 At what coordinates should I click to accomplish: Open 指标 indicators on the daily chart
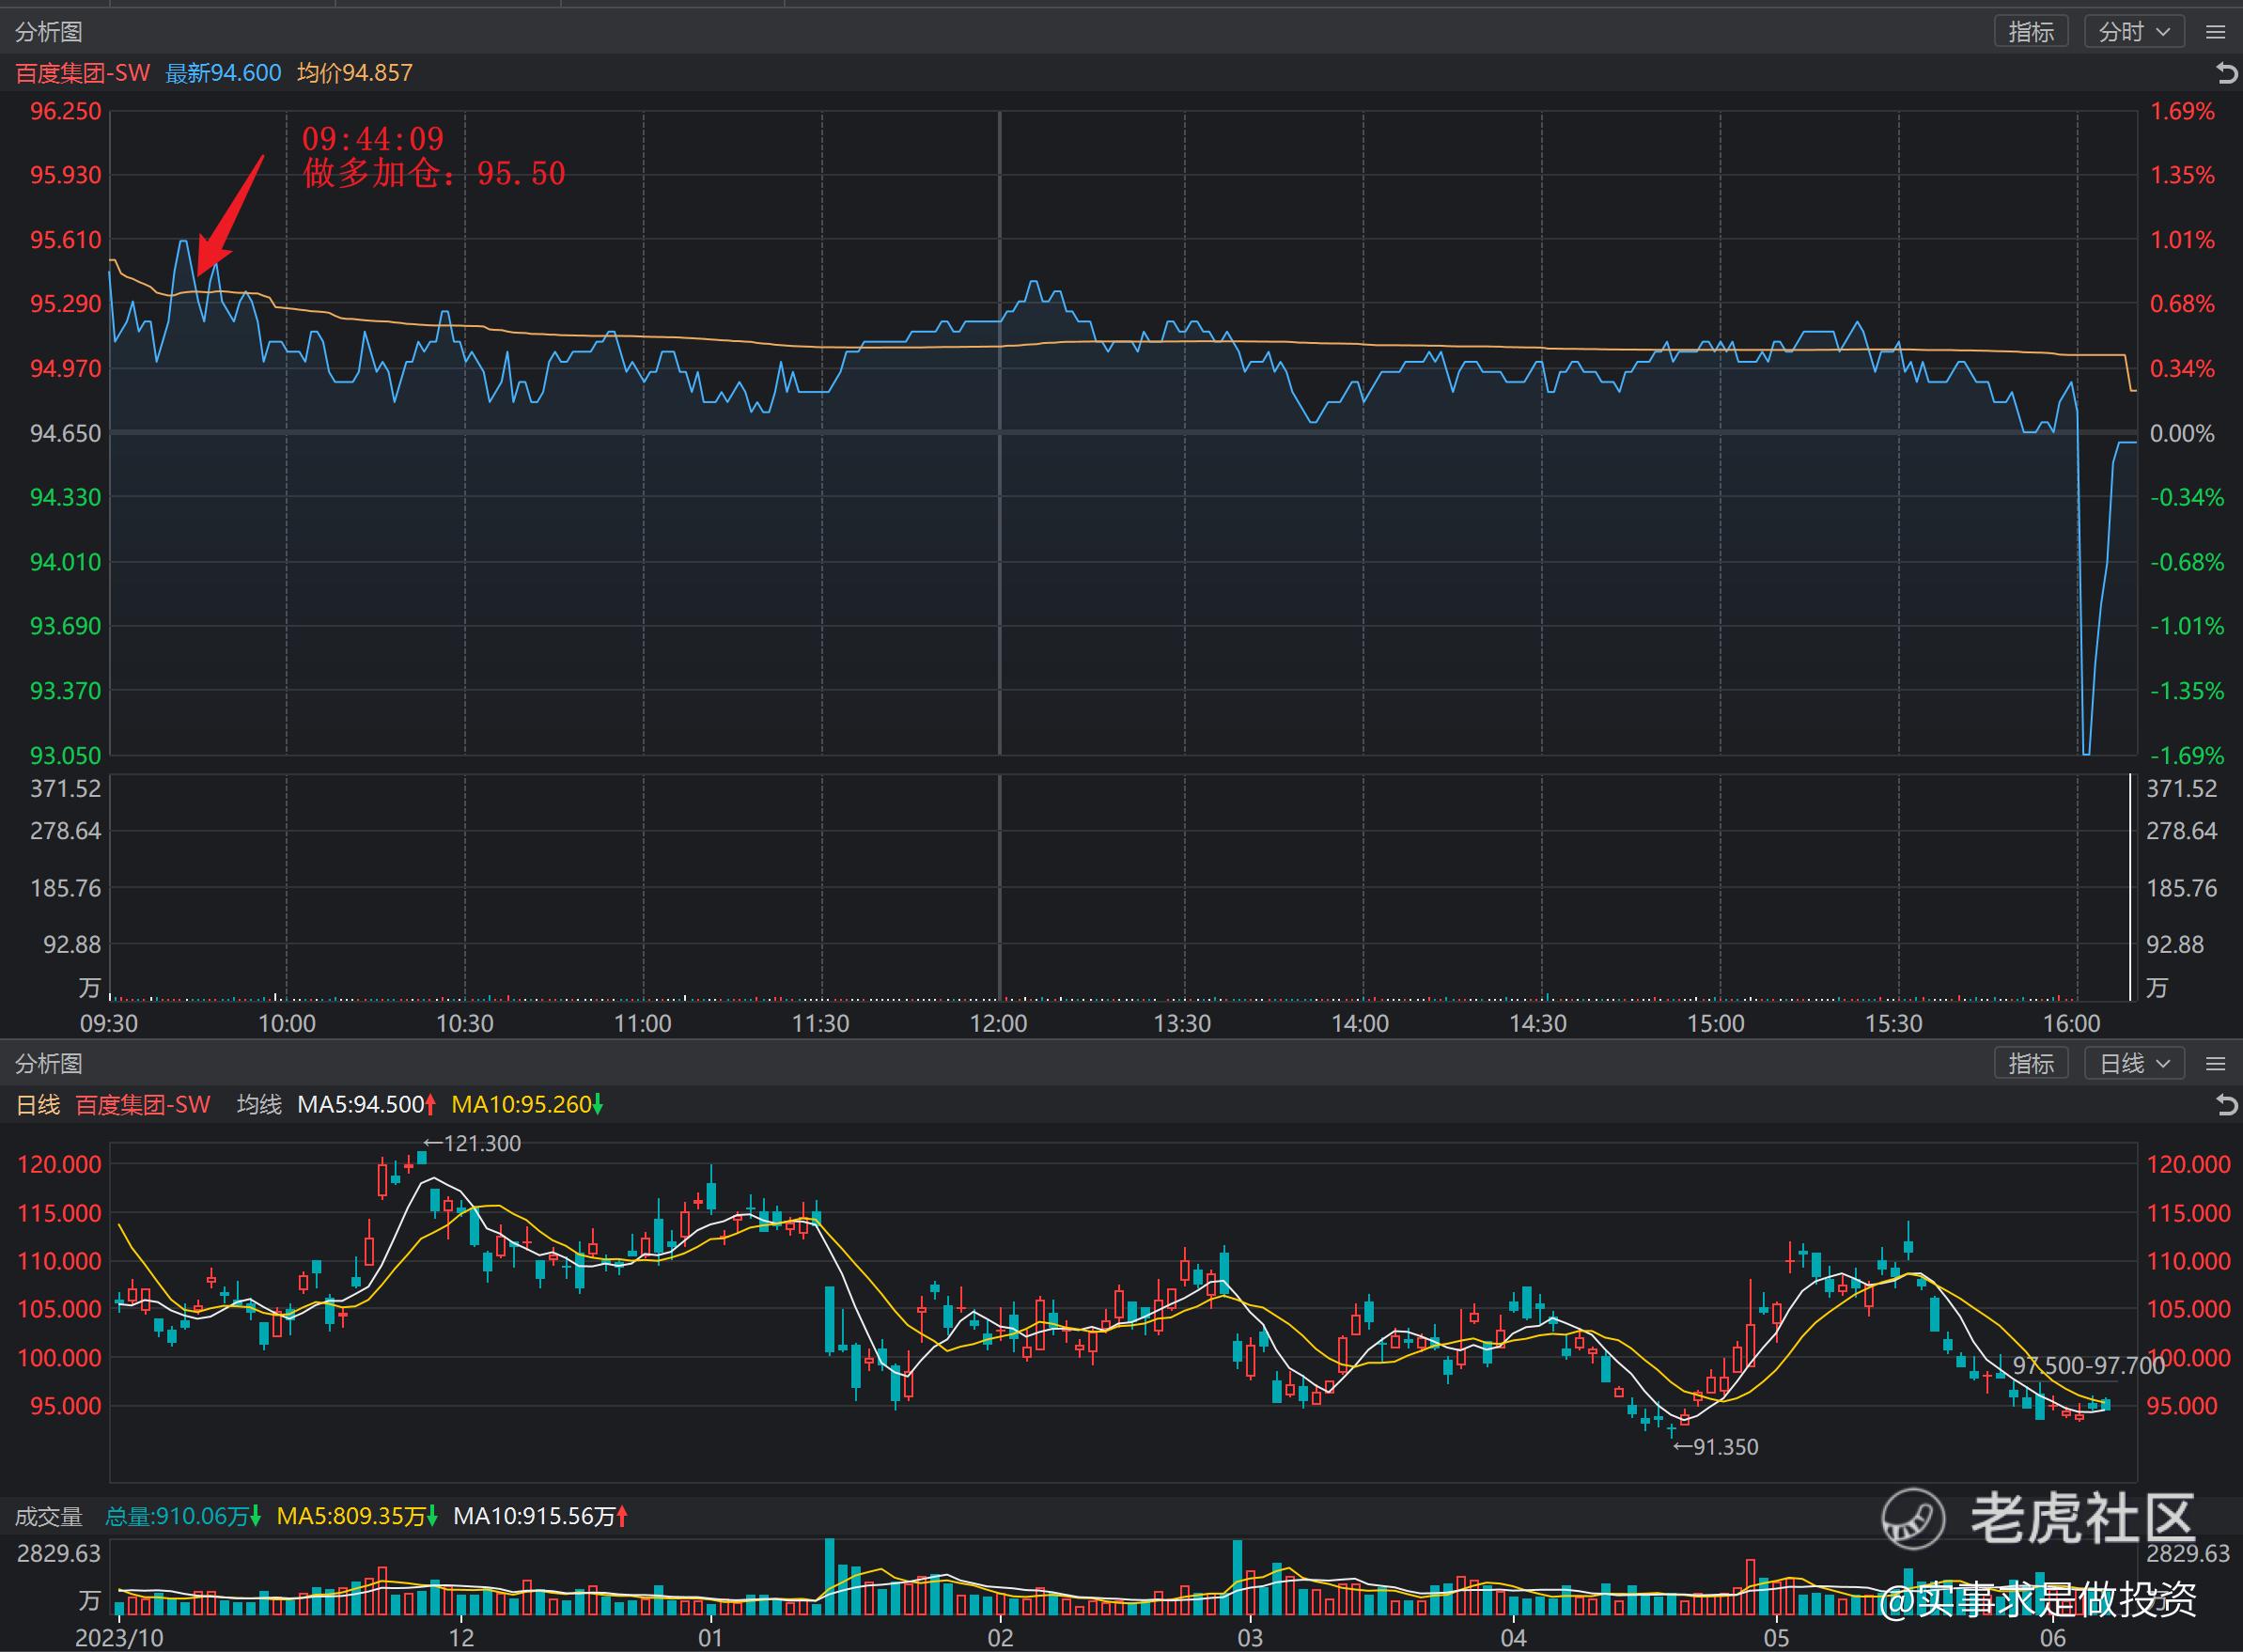pos(2031,1063)
